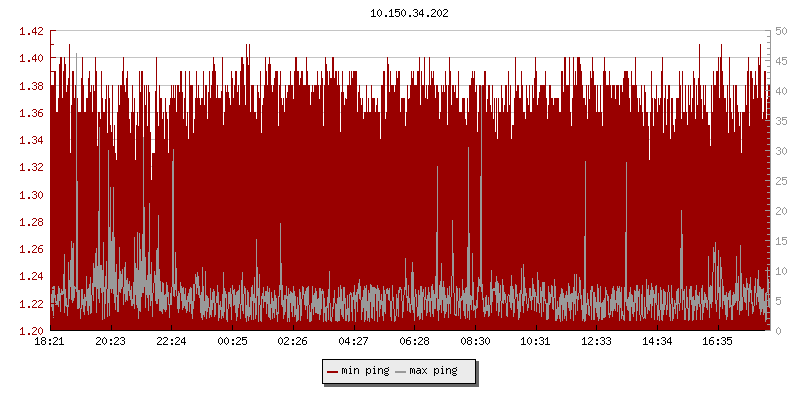The image size is (800, 400).
Task: Click the 12:33 time tick label
Action: tap(596, 341)
